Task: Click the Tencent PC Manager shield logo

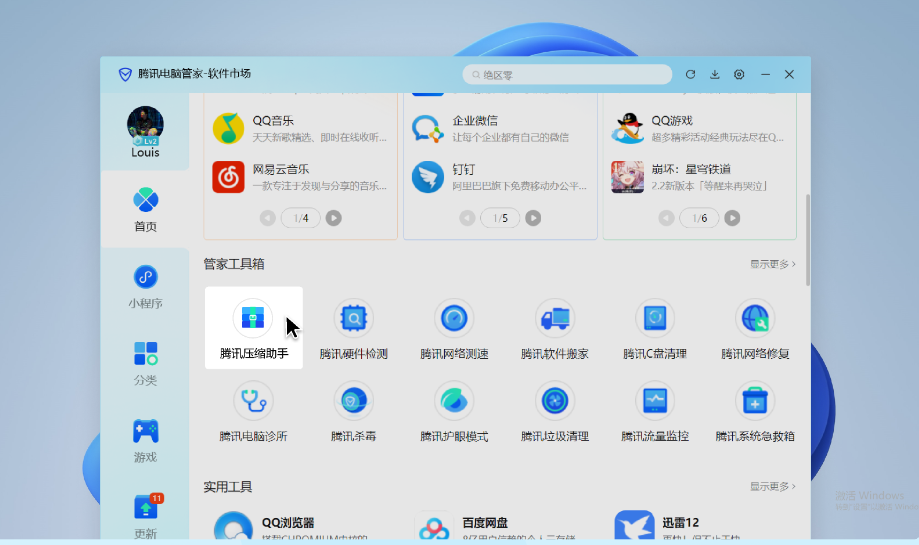Action: [125, 74]
